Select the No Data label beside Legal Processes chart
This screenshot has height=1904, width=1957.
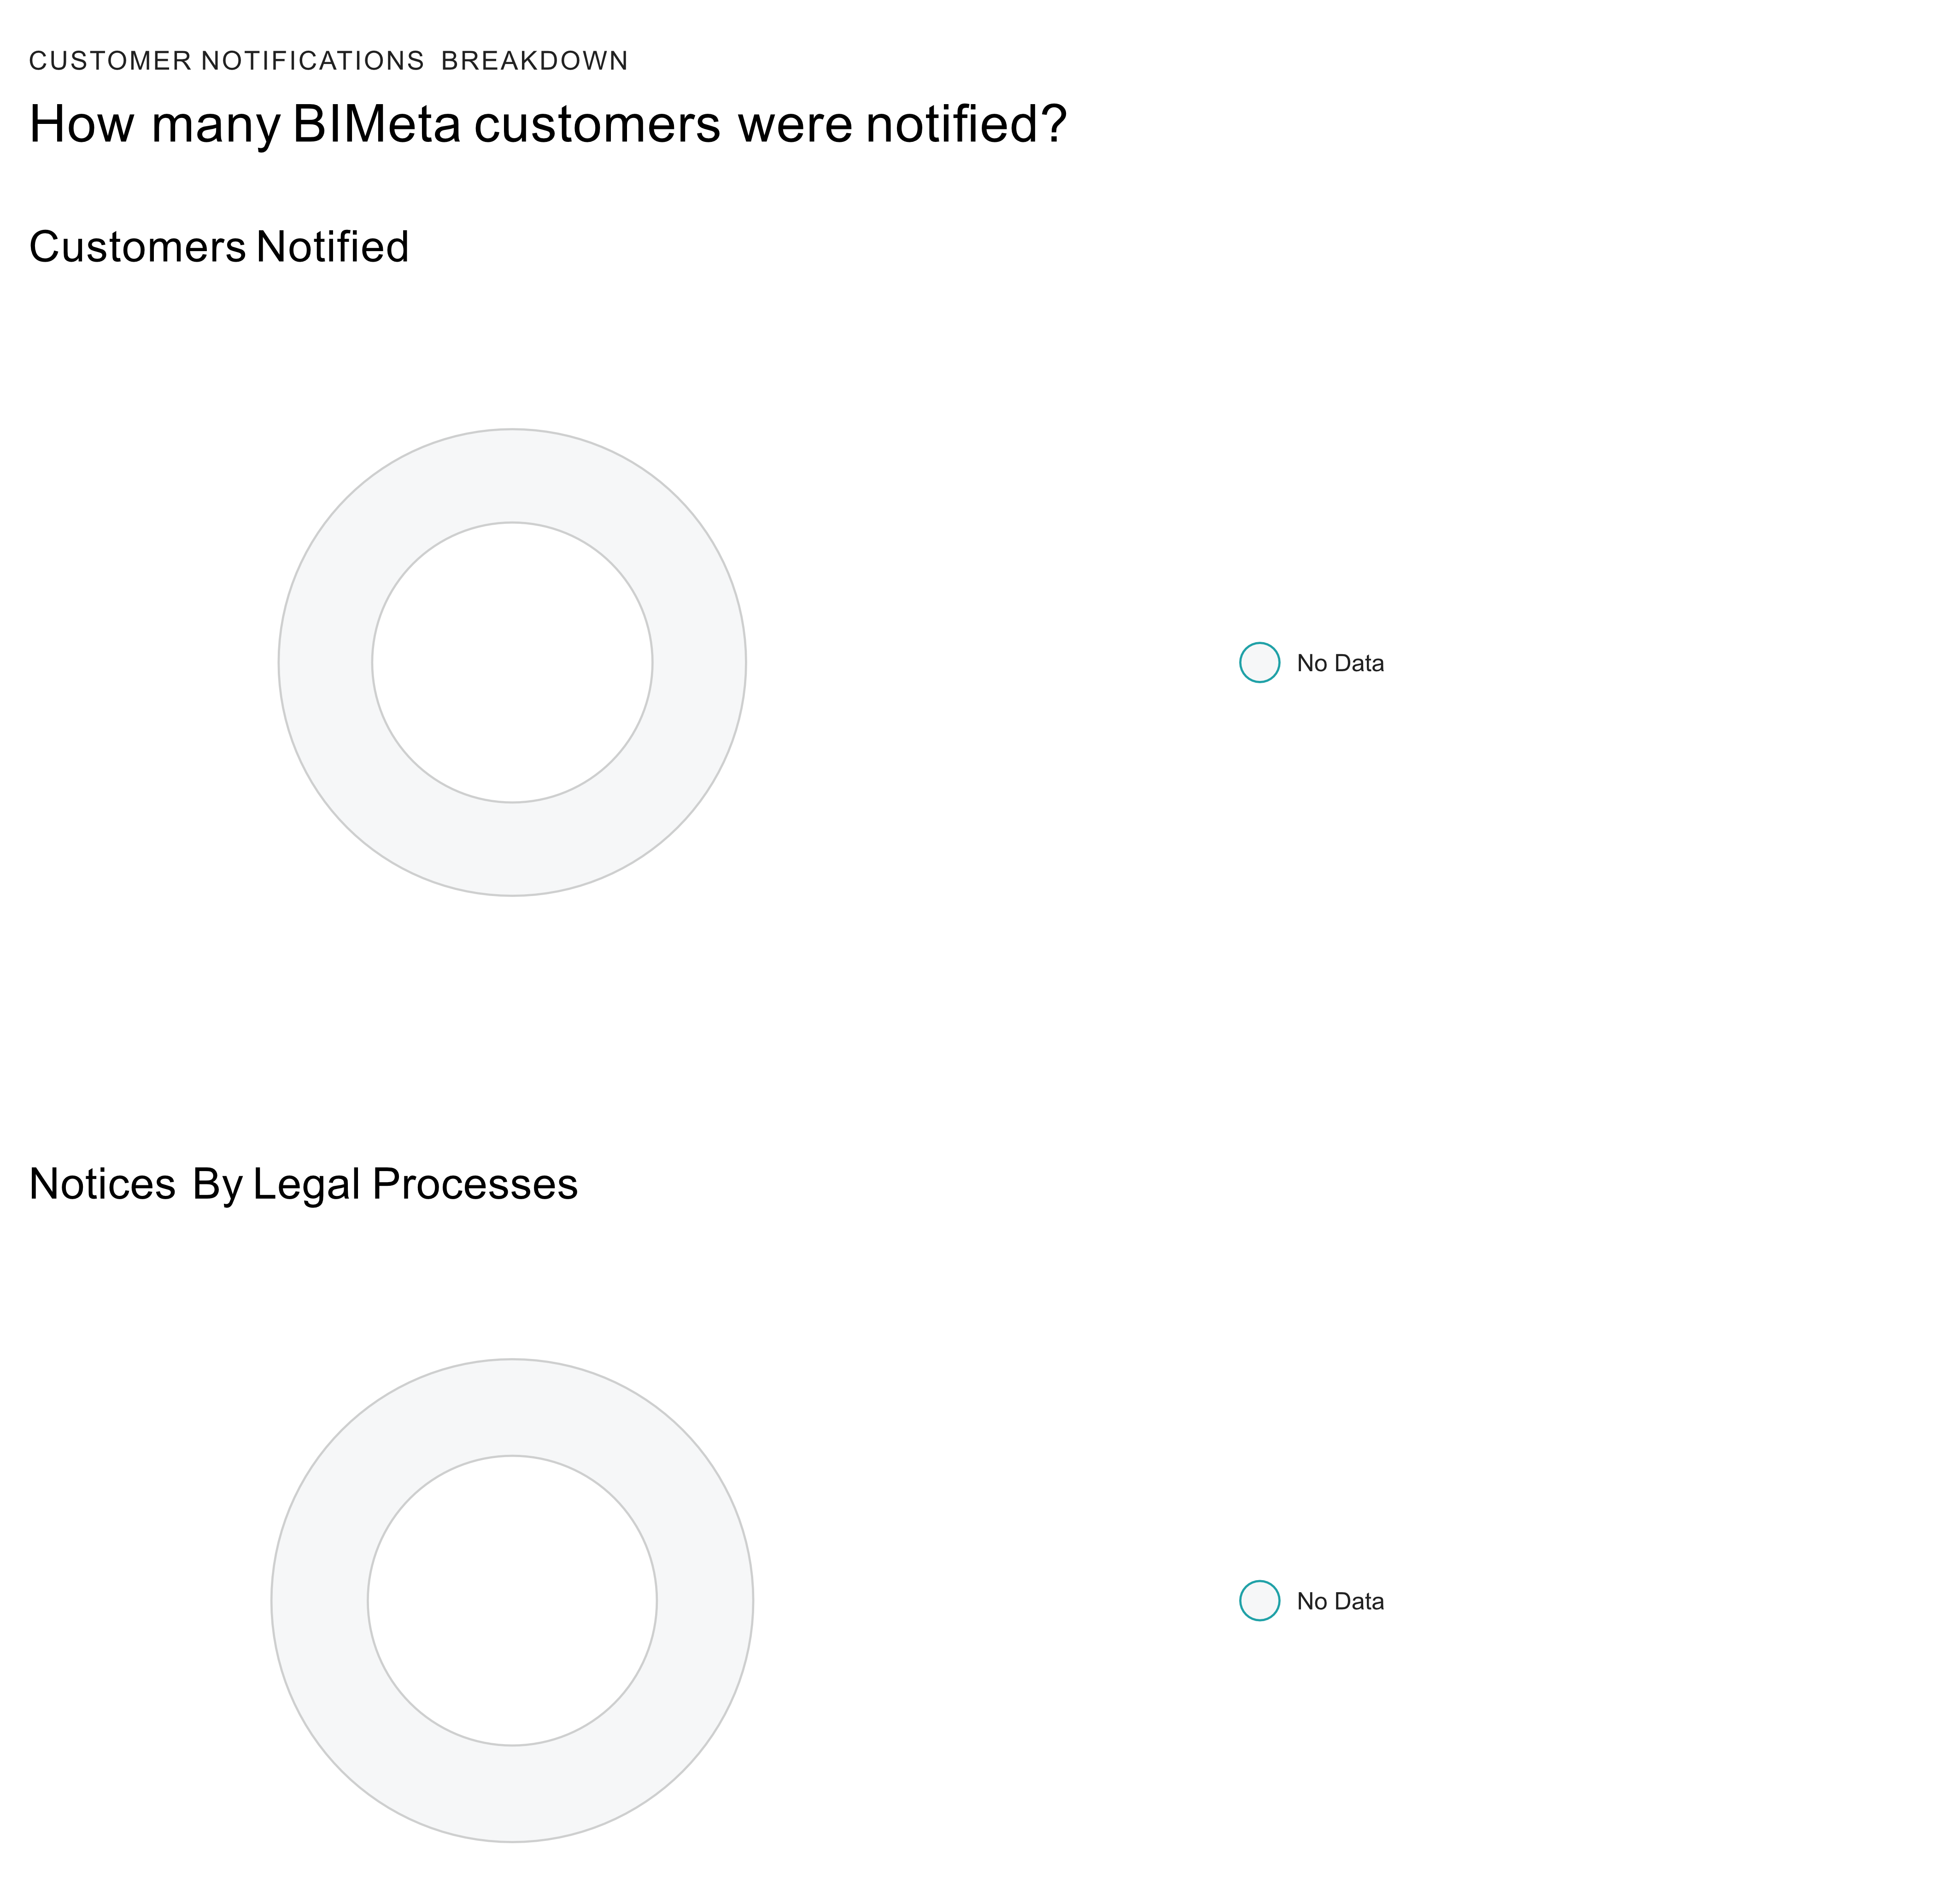[1340, 1601]
